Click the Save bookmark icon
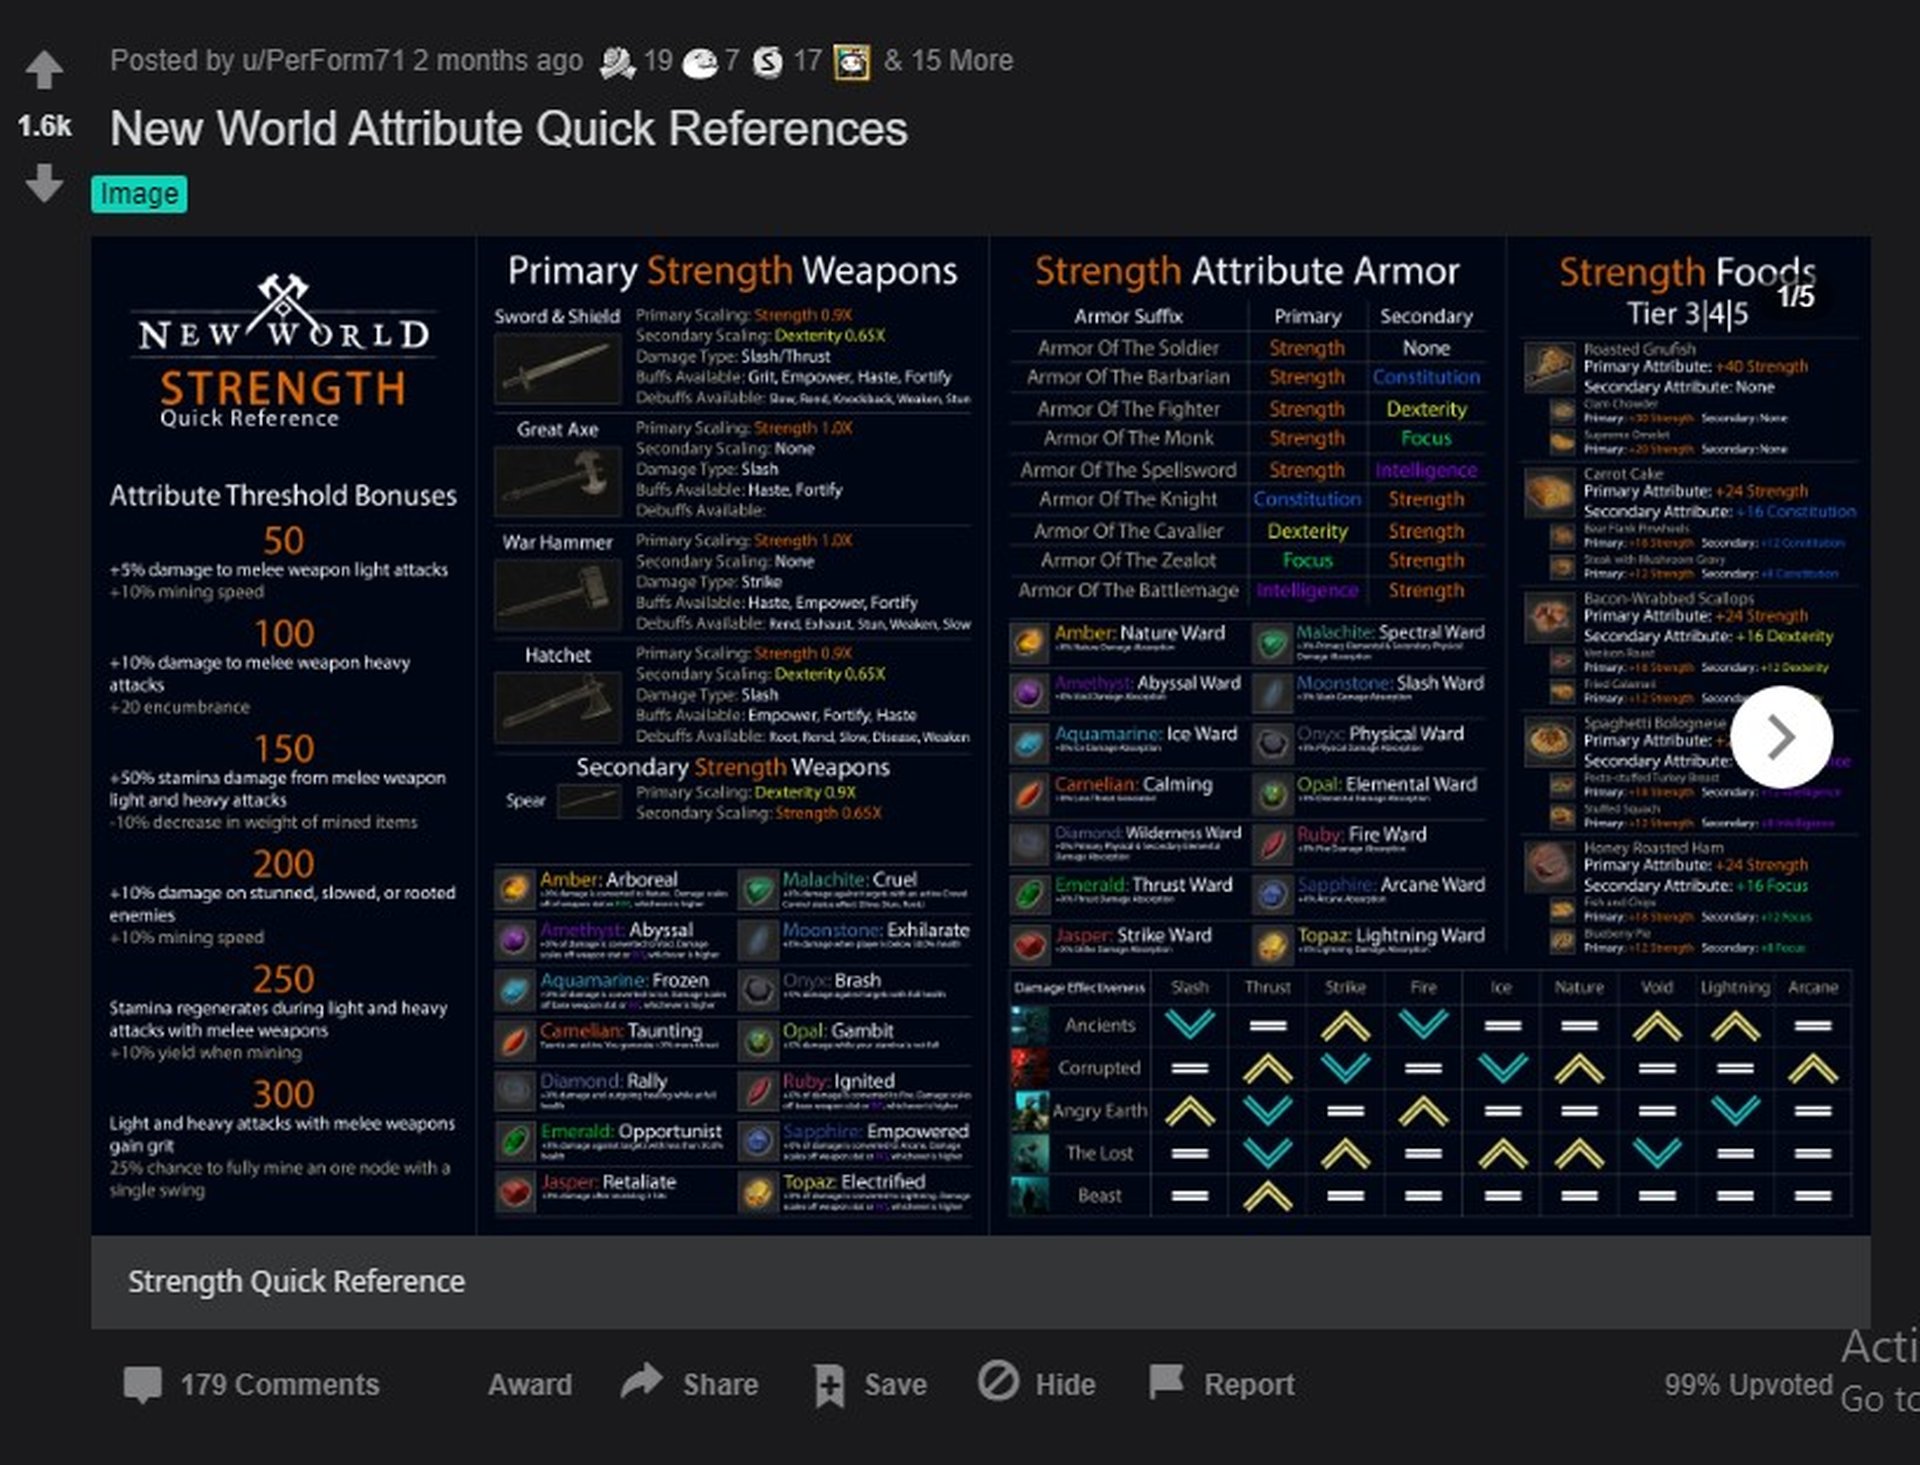The height and width of the screenshot is (1465, 1920). tap(829, 1385)
